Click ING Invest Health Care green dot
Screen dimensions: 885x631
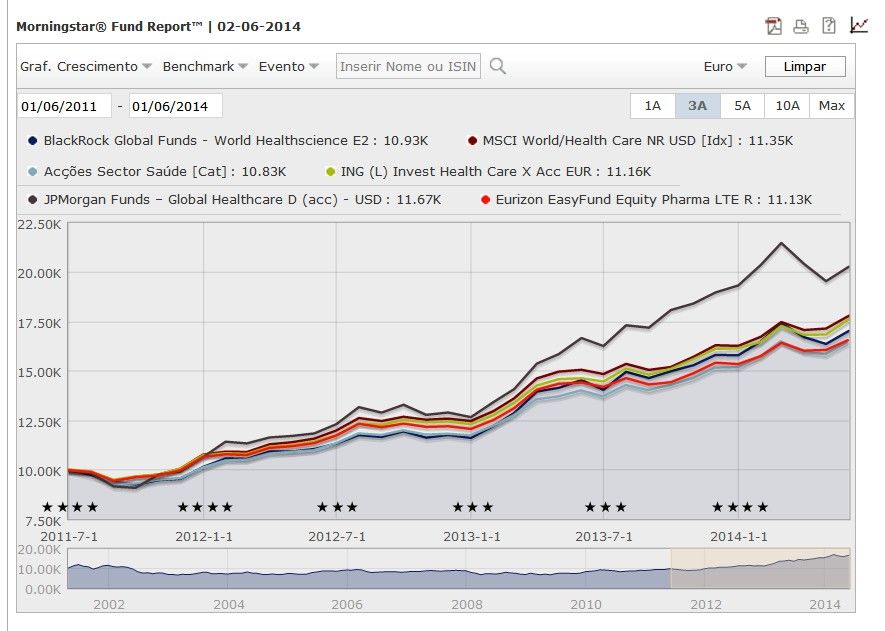[x=331, y=172]
